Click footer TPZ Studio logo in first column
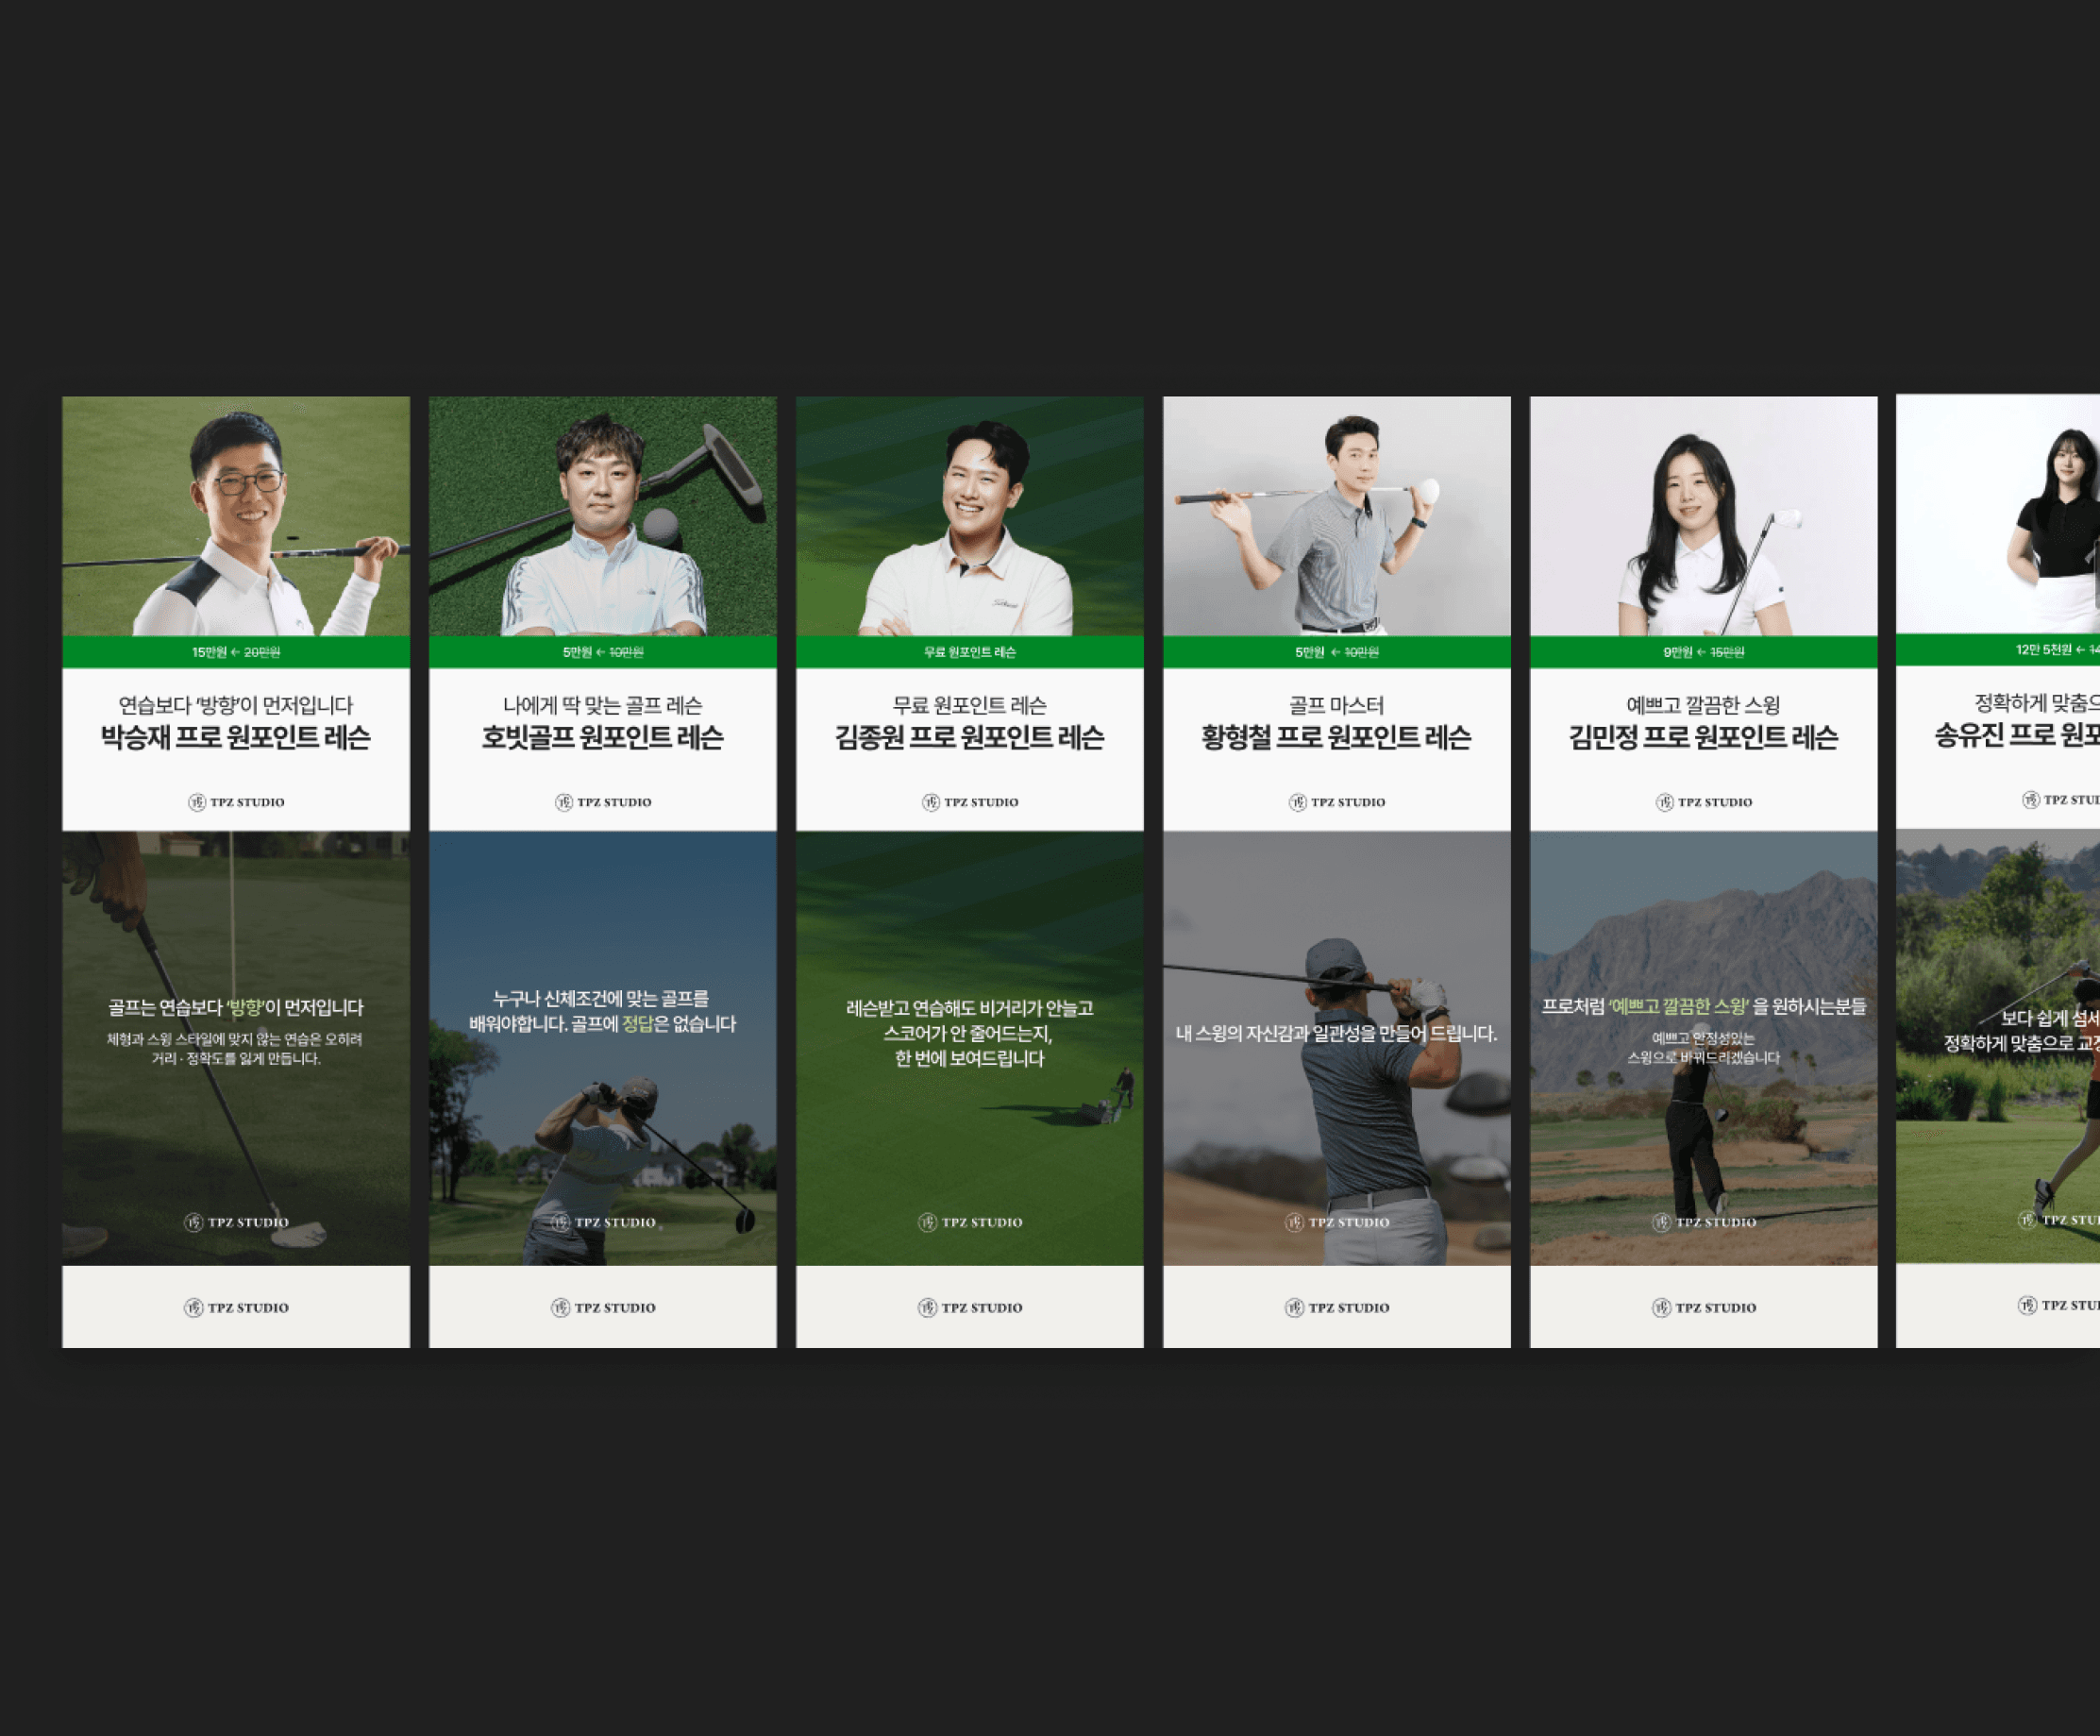 [236, 1308]
